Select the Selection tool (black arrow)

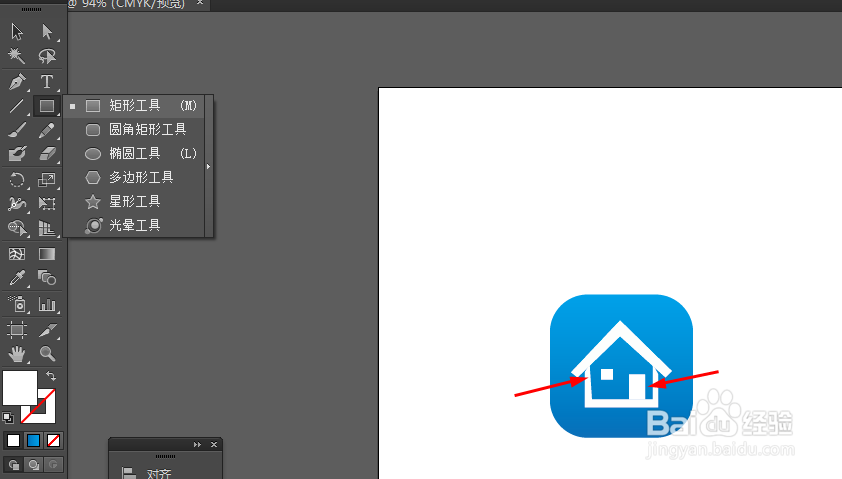coord(17,32)
